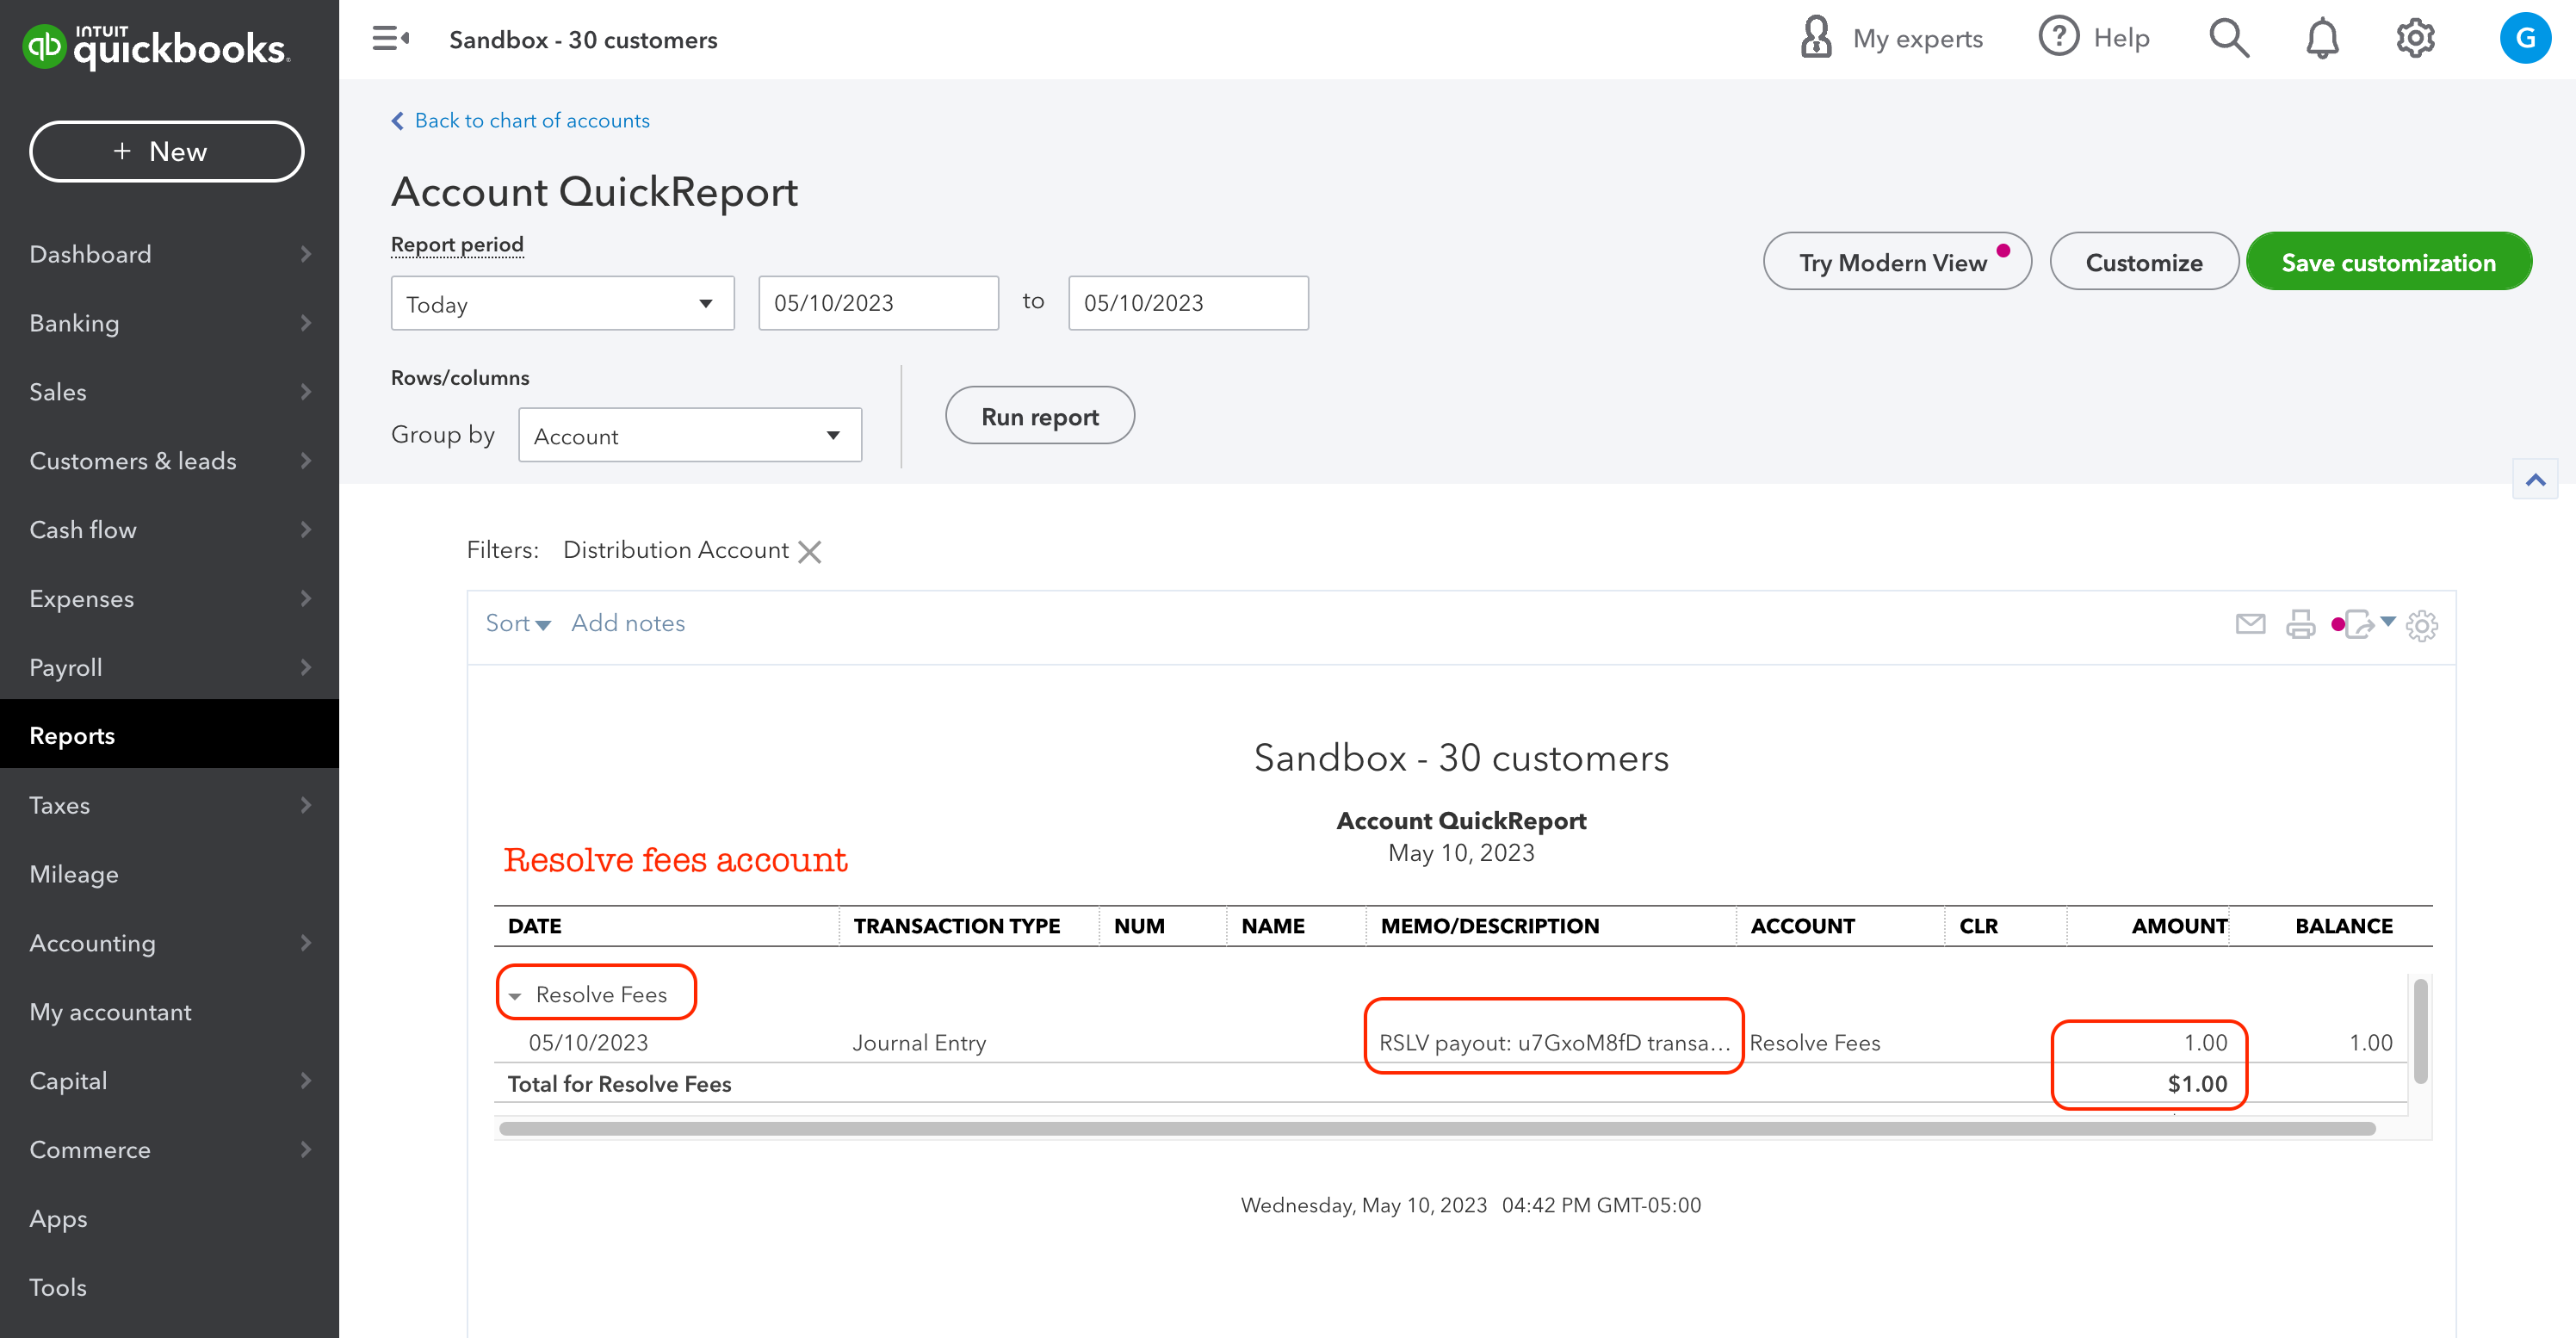Open the top settings gear icon
Image resolution: width=2576 pixels, height=1338 pixels.
[x=2414, y=39]
